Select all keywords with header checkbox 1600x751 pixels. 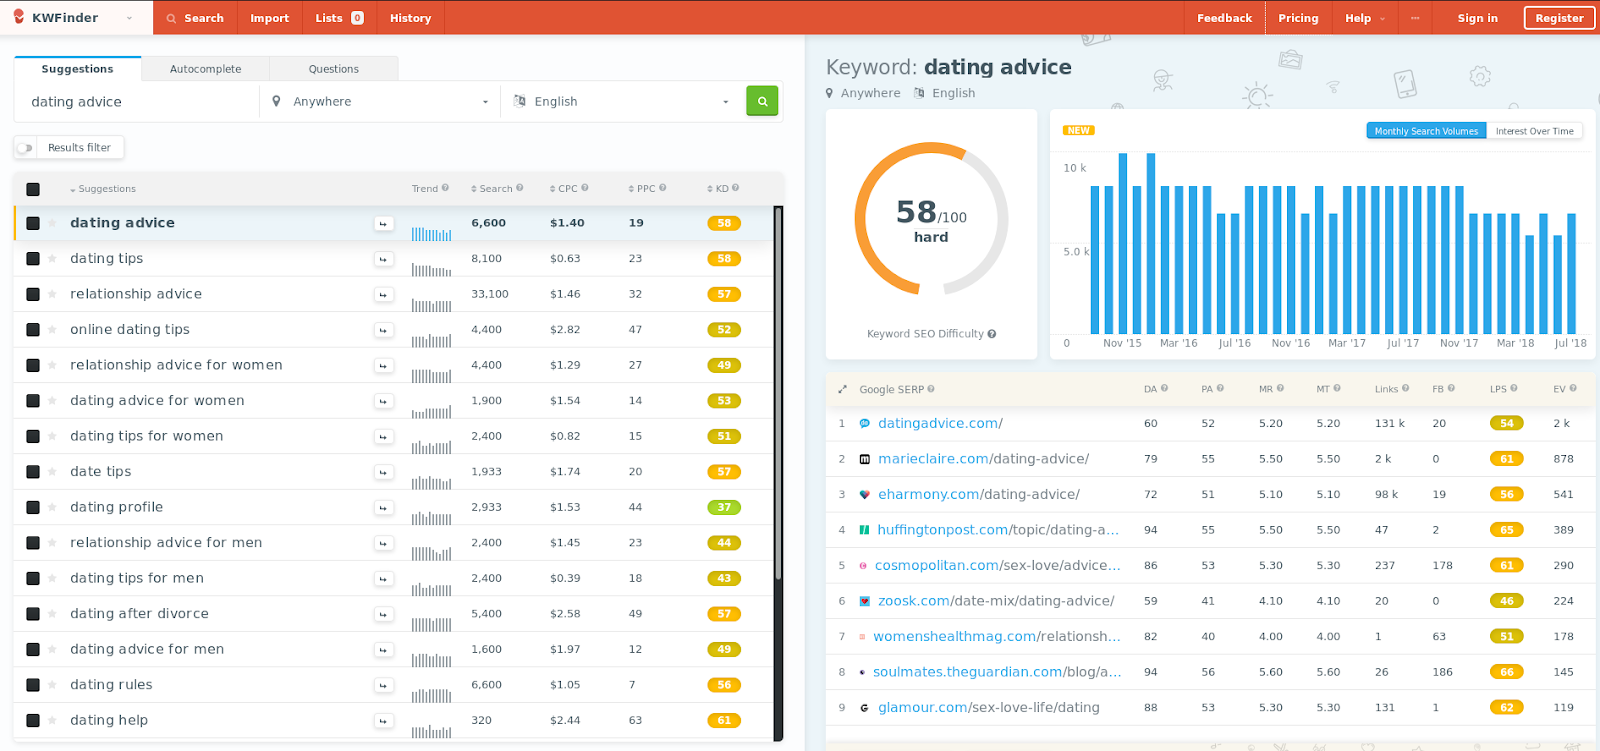33,189
